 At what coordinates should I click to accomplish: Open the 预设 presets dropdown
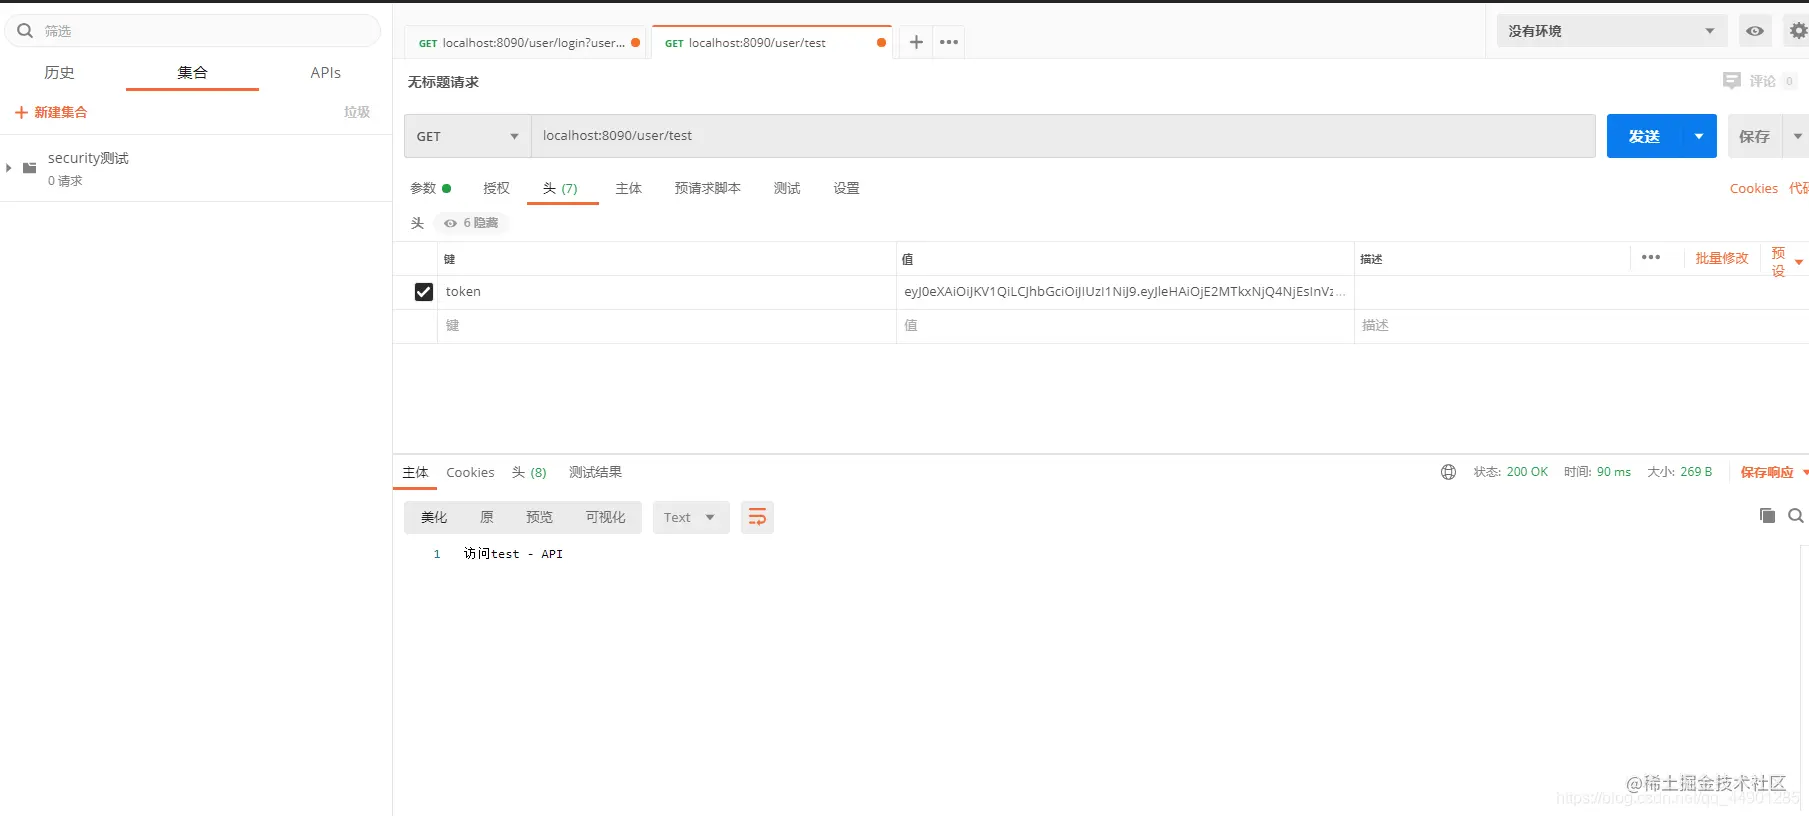click(1786, 262)
